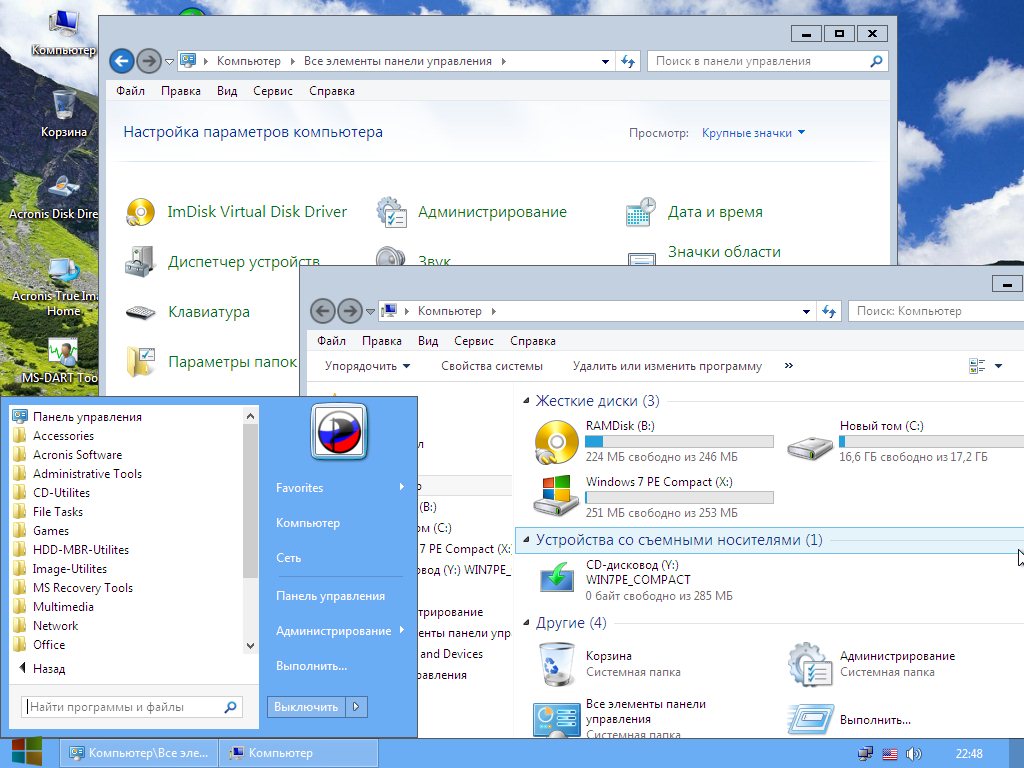Click the Выключить button
1024x768 pixels.
tap(306, 707)
